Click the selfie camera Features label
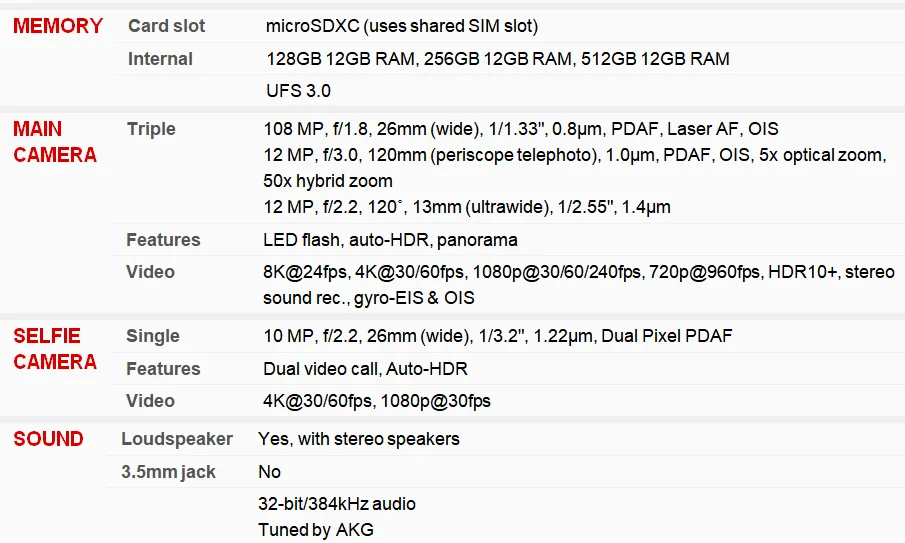The width and height of the screenshot is (905, 543). click(x=163, y=368)
